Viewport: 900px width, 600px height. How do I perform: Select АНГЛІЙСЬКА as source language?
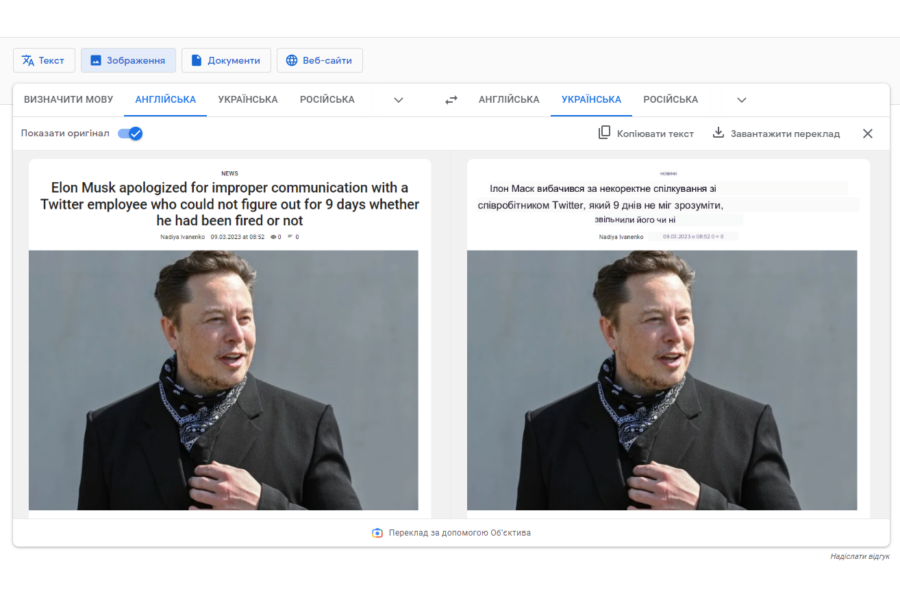tap(165, 99)
